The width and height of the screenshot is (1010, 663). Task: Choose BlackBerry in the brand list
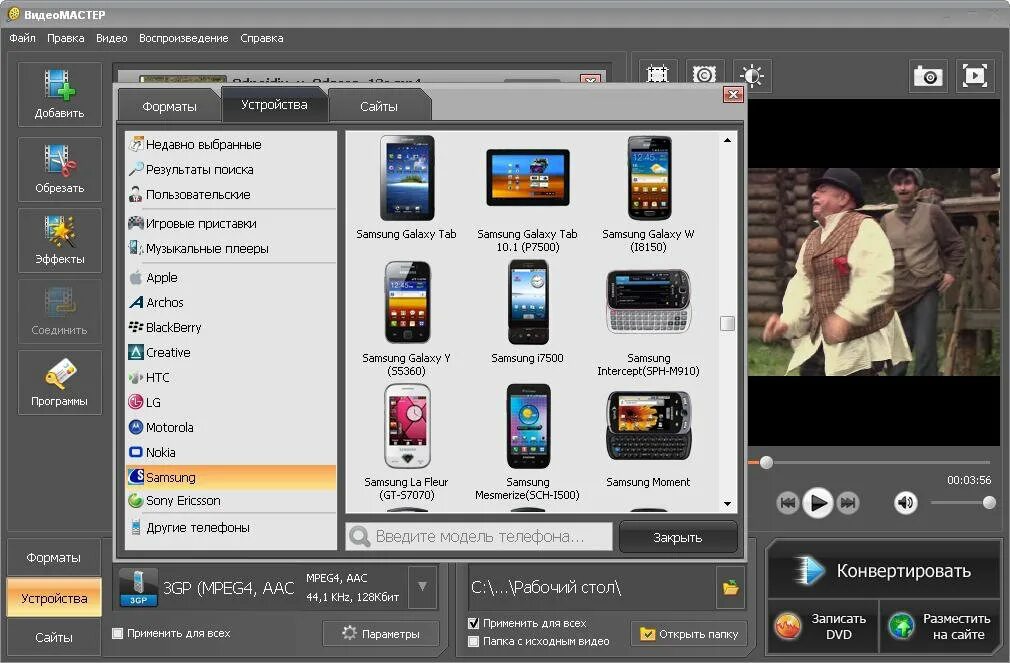231,327
